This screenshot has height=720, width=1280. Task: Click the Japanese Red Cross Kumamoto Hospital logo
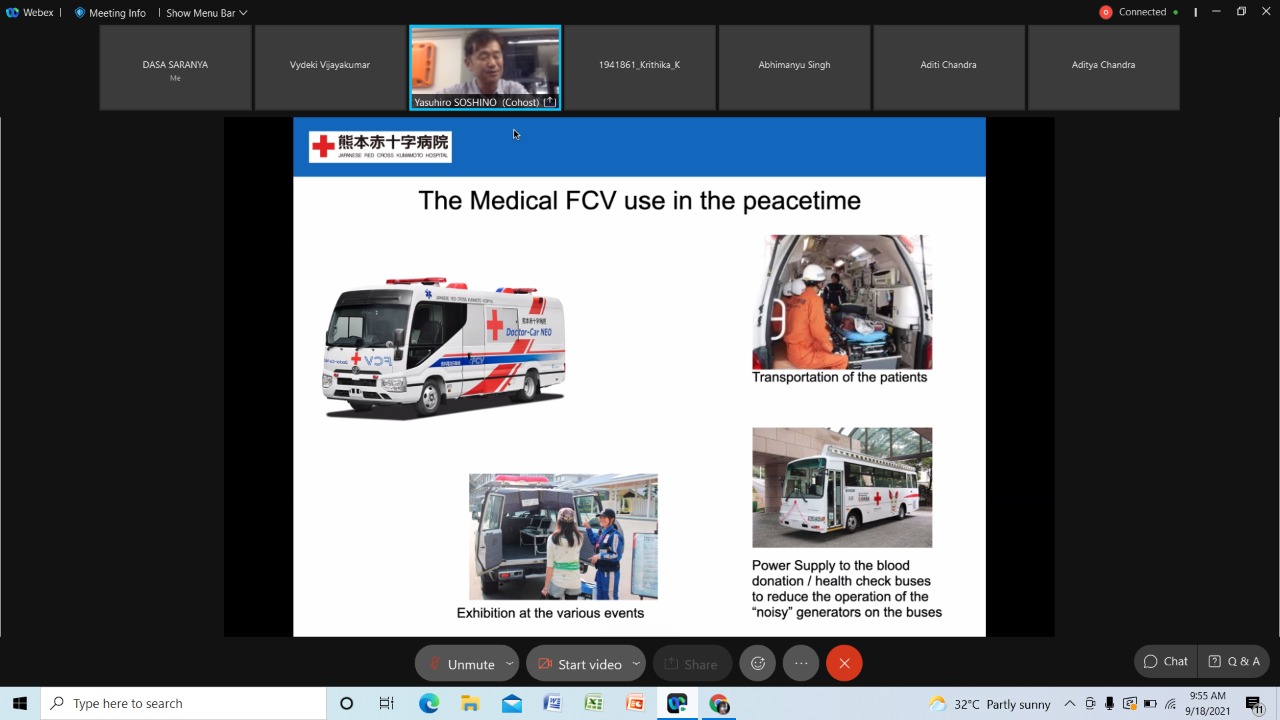pyautogui.click(x=380, y=147)
